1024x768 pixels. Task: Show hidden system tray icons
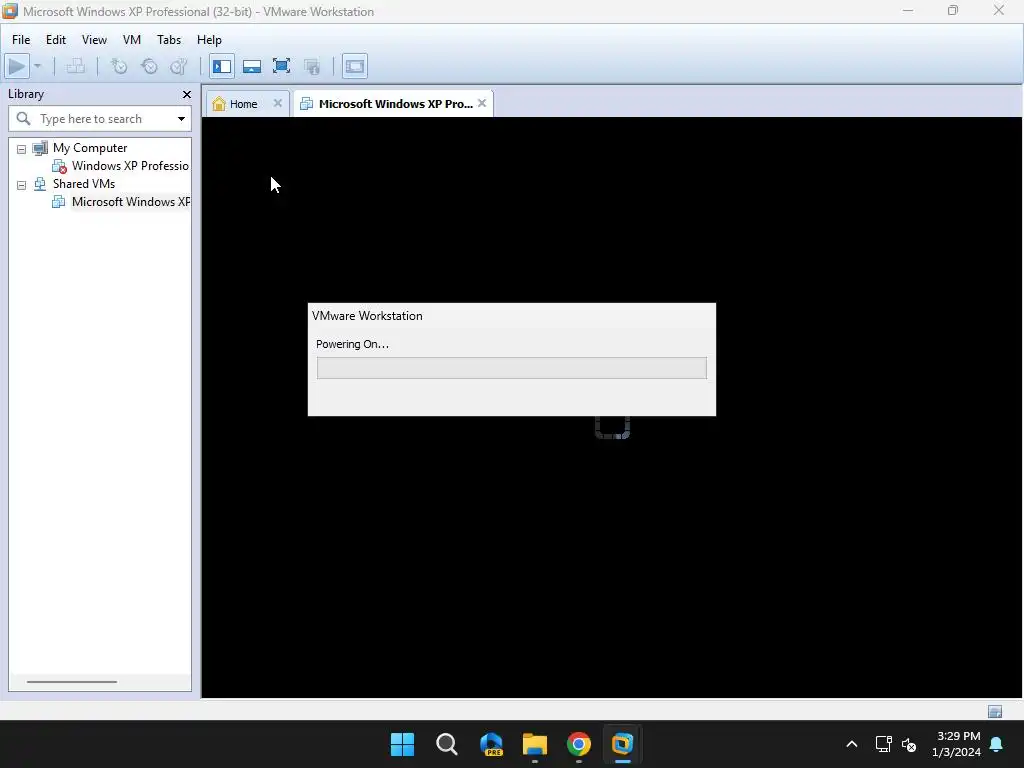click(852, 744)
